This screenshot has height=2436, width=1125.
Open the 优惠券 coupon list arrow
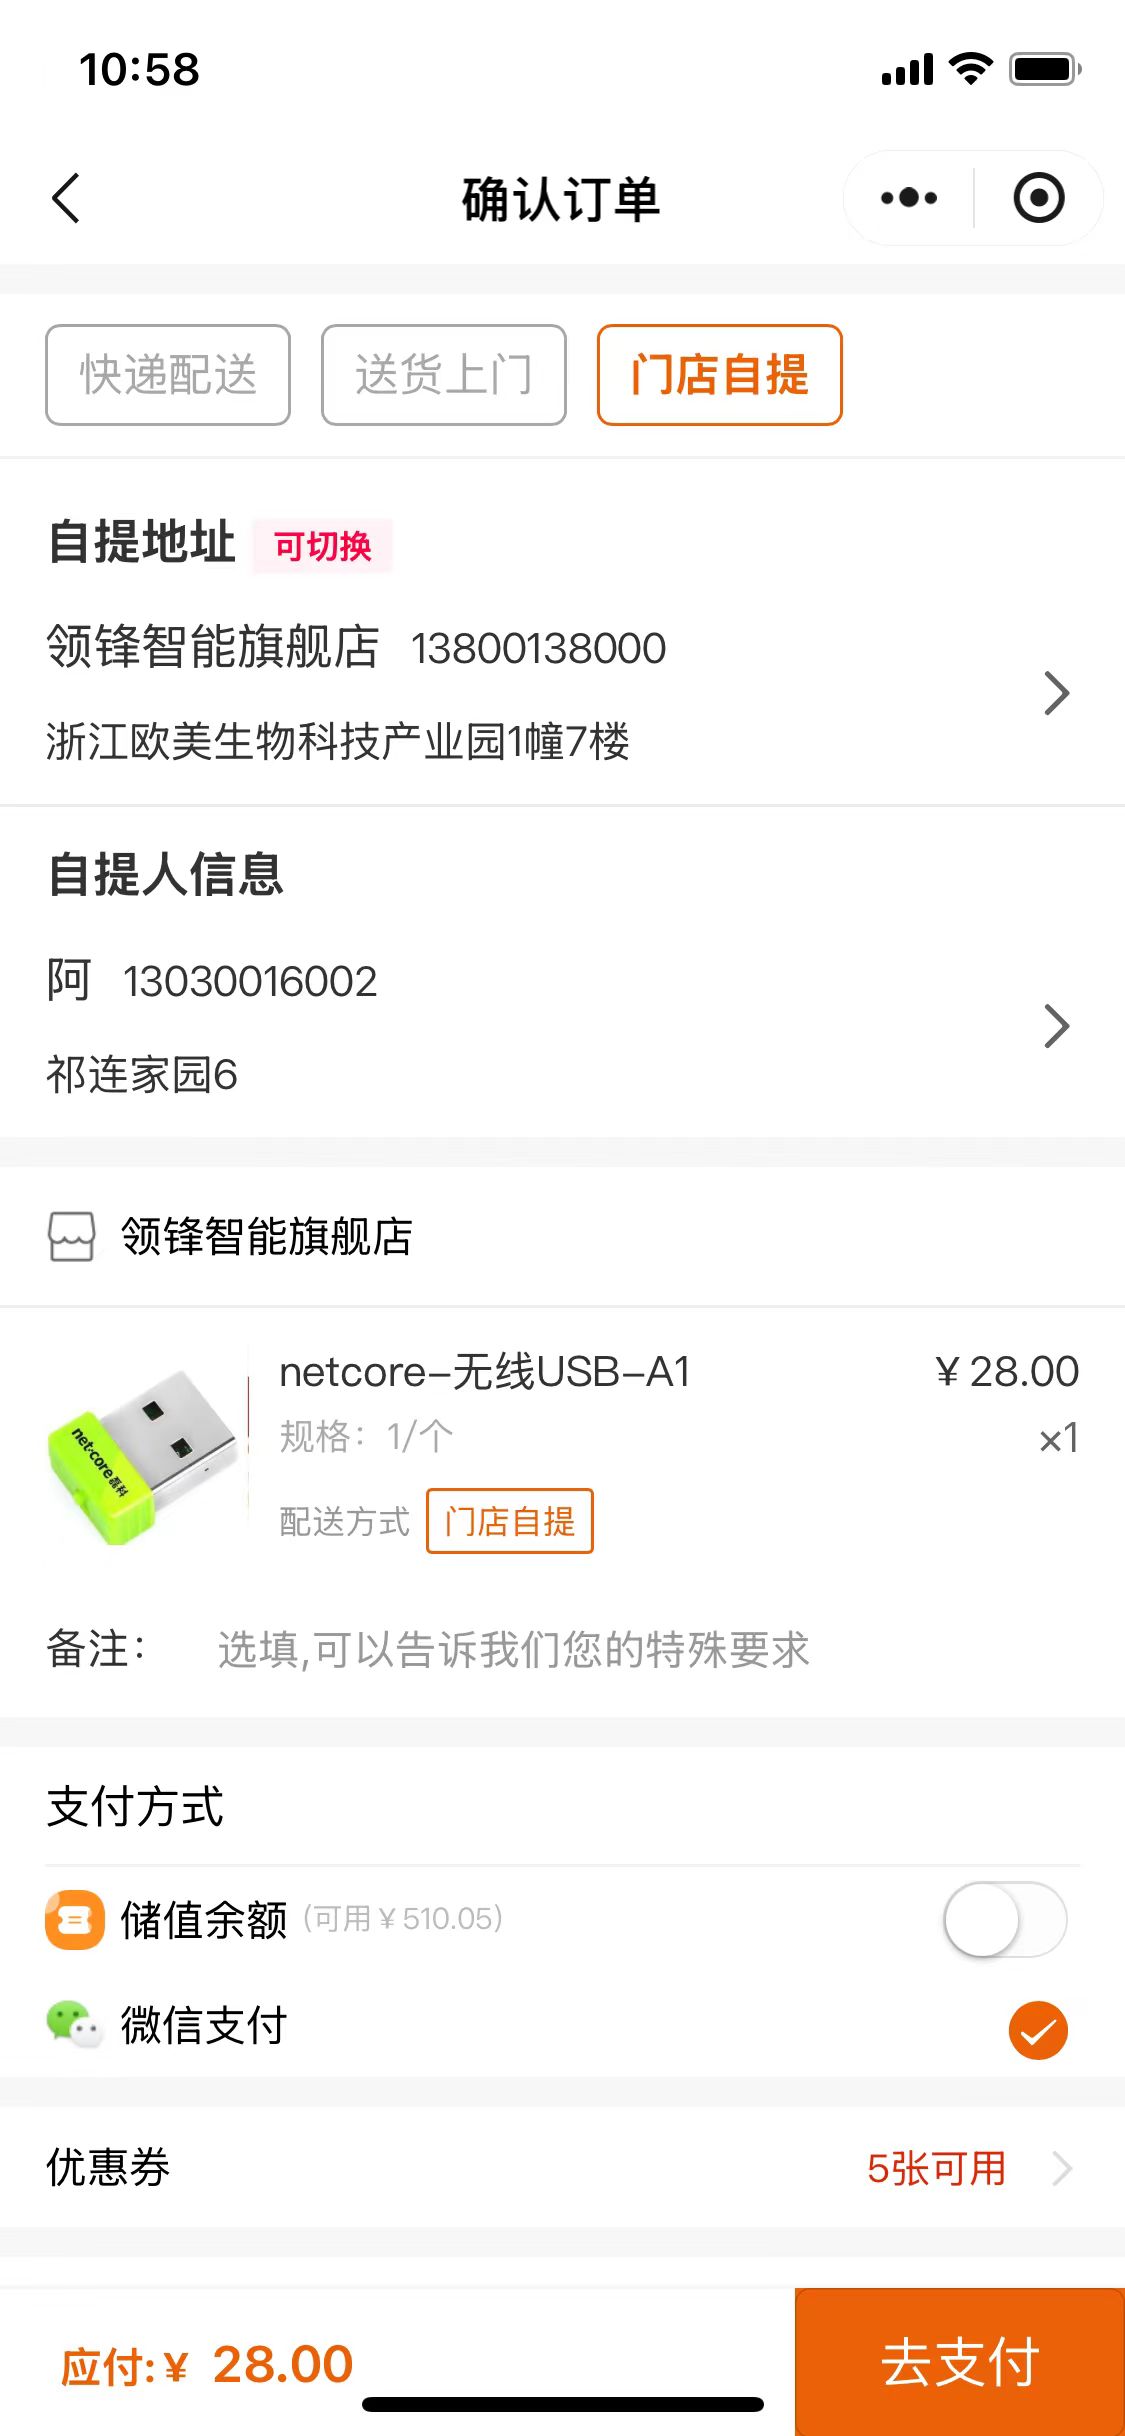pyautogui.click(x=1062, y=2168)
